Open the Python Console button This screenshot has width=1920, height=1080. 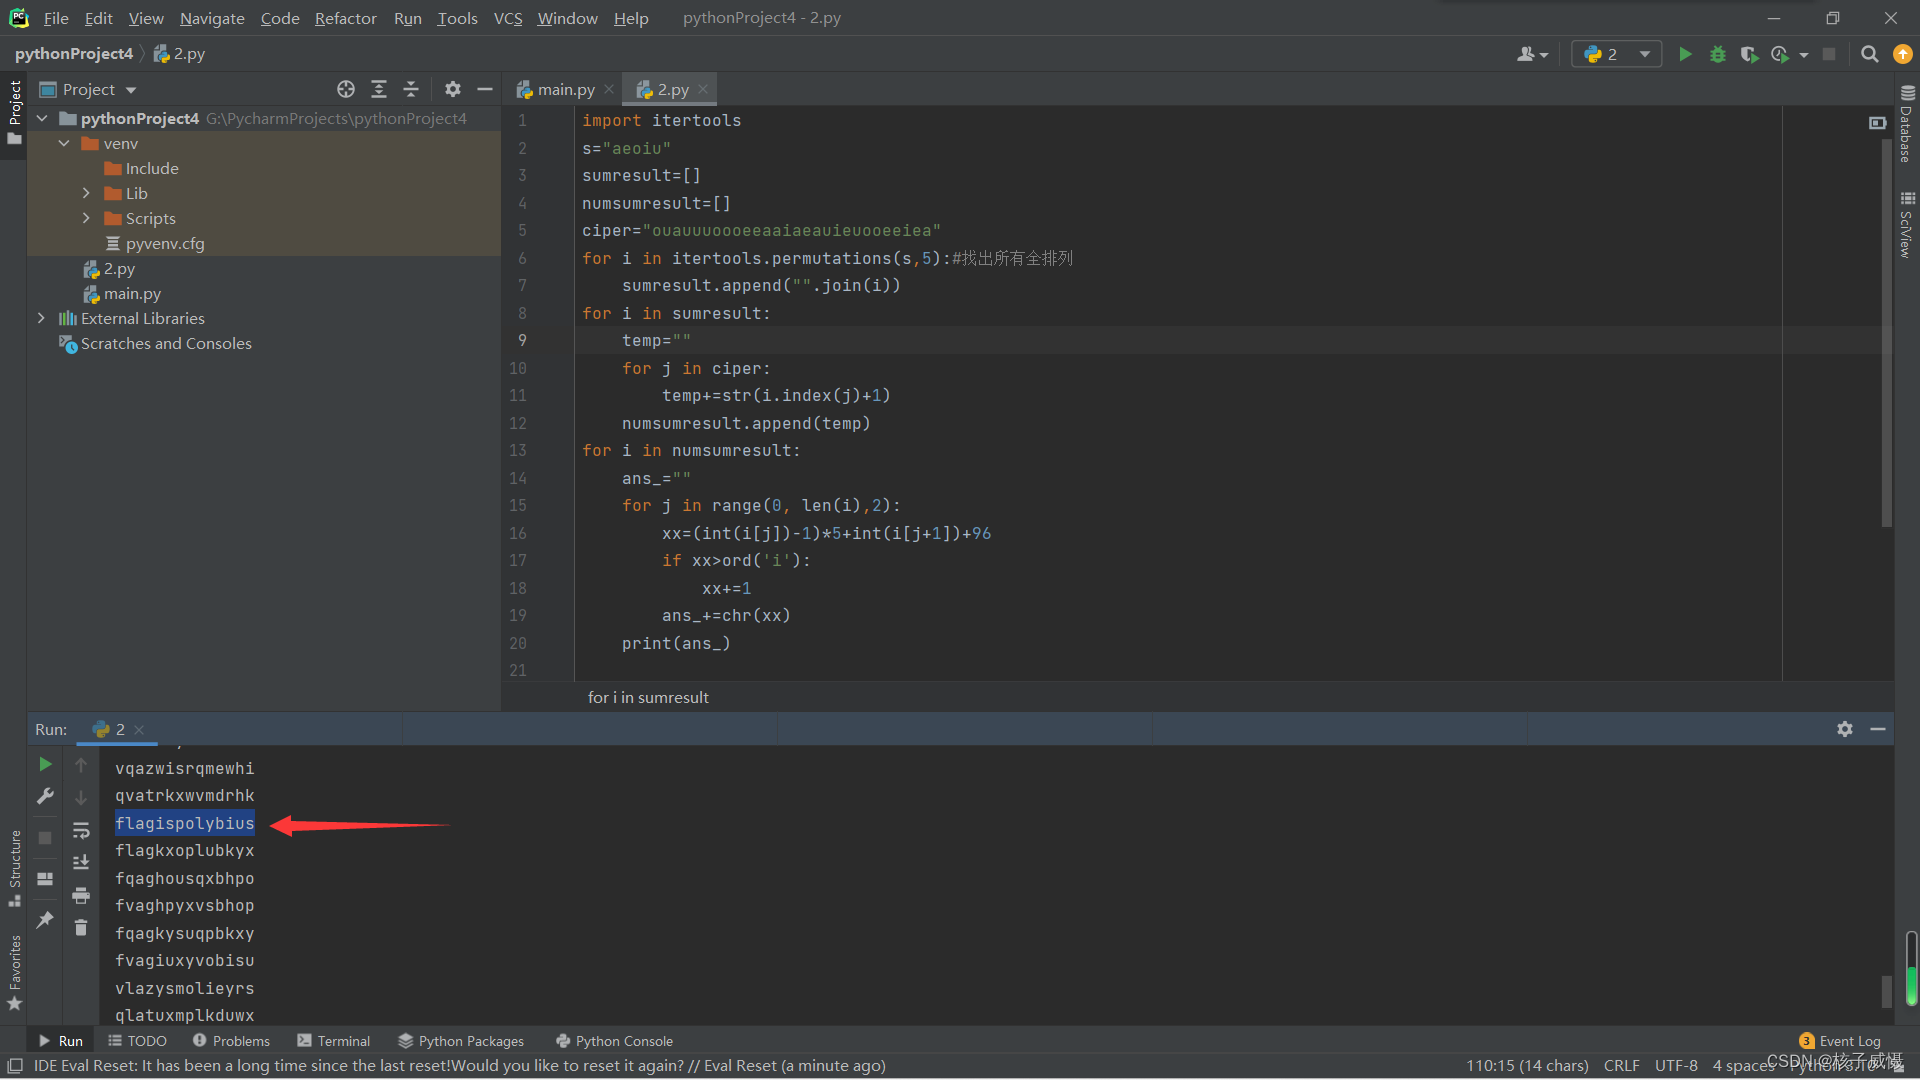614,1041
